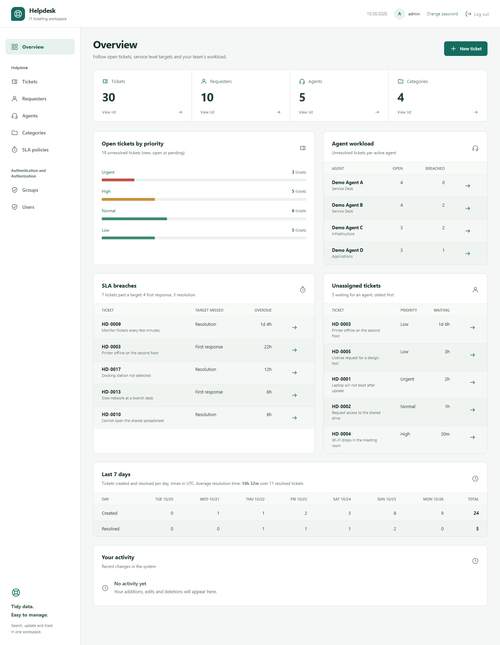Screen dimensions: 500x645
Task: Open HD-0001 arrow in Unassigned tickets
Action: tap(472, 383)
